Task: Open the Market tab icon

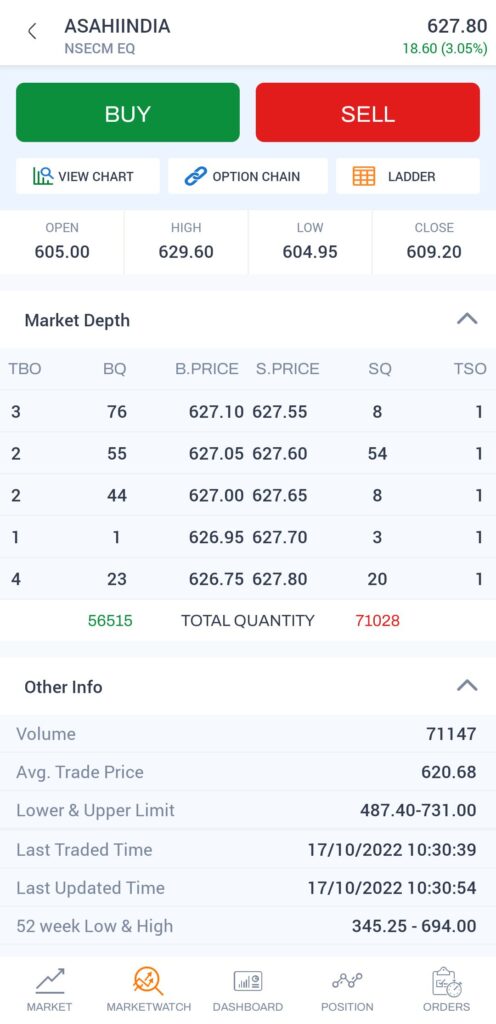Action: point(50,981)
